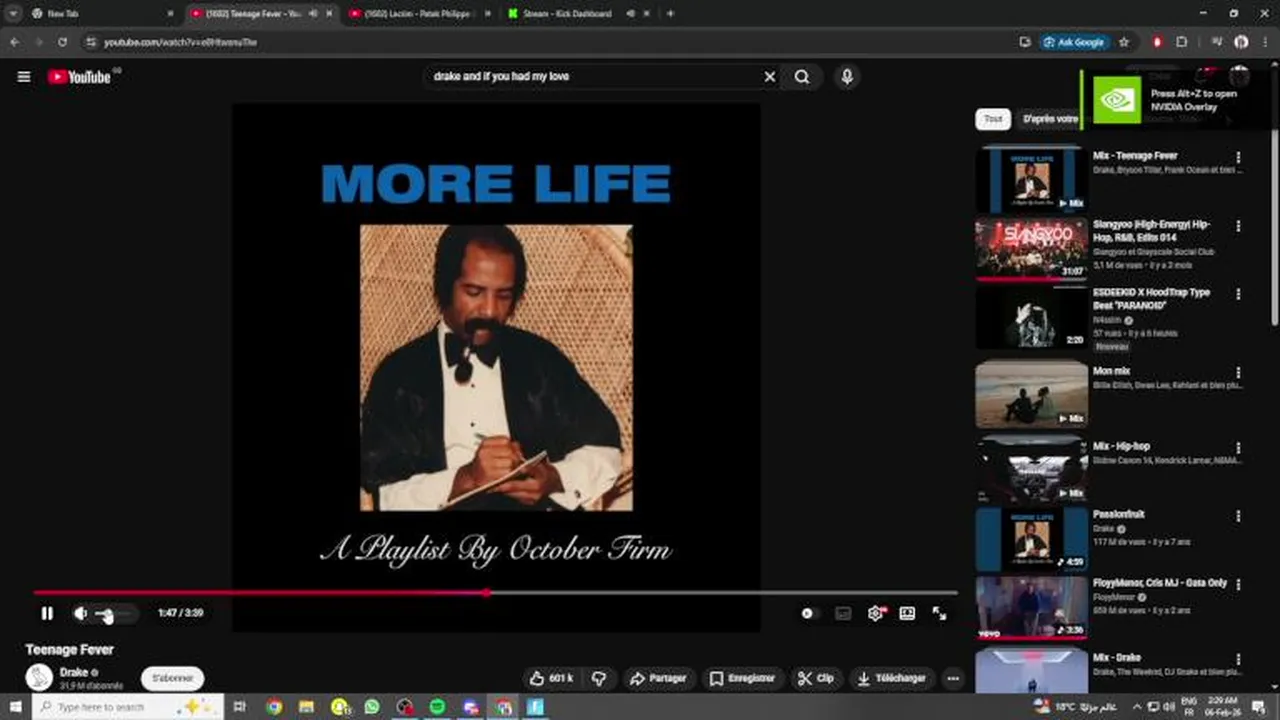Clear the search box with the X
Image resolution: width=1280 pixels, height=720 pixels.
pos(770,77)
